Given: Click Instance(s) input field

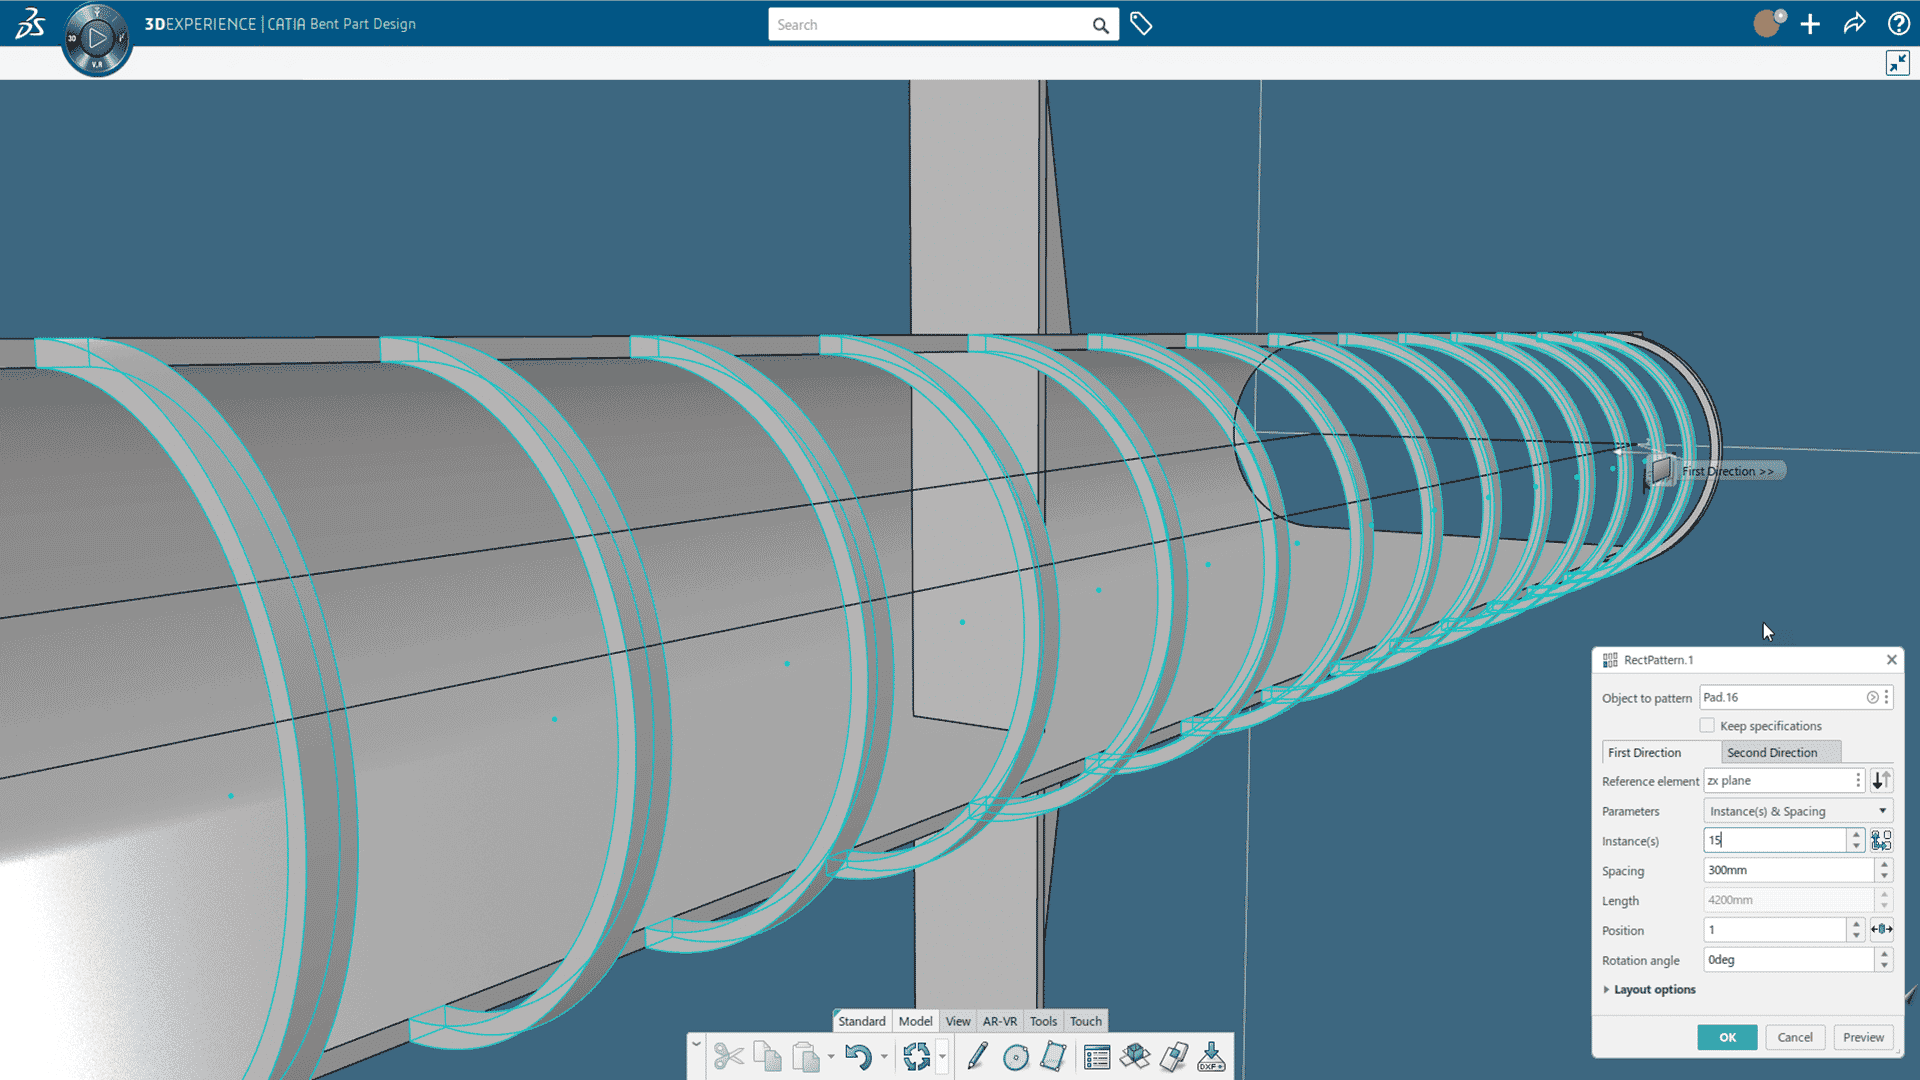Looking at the screenshot, I should pyautogui.click(x=1778, y=840).
